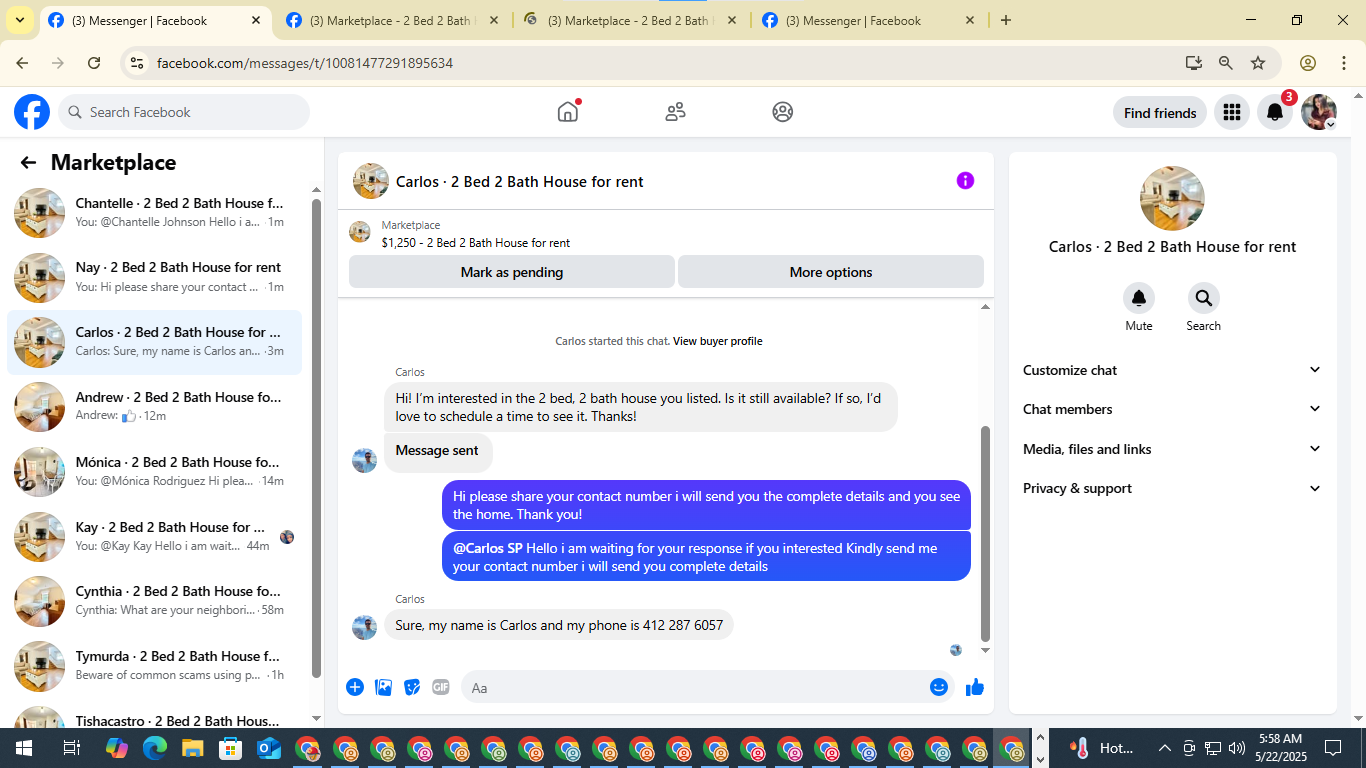Send a thumbs-up like
Screen dimensions: 1366x768
[975, 687]
